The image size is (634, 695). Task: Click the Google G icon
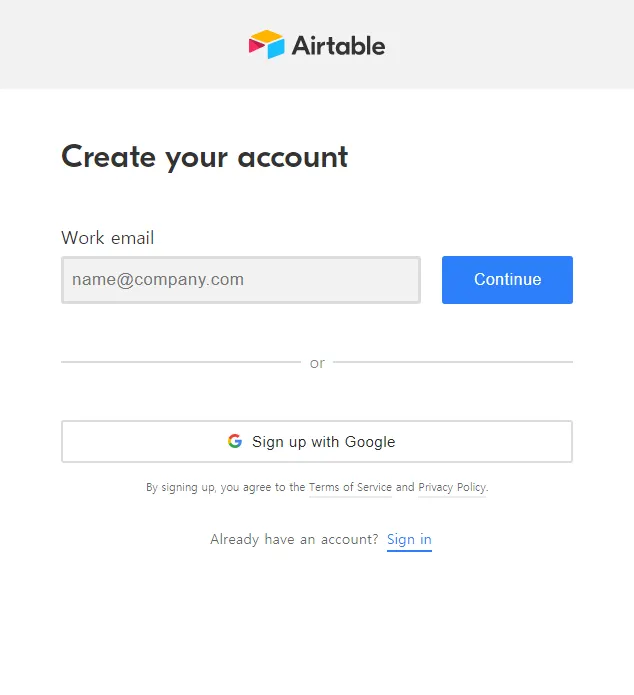pos(235,441)
